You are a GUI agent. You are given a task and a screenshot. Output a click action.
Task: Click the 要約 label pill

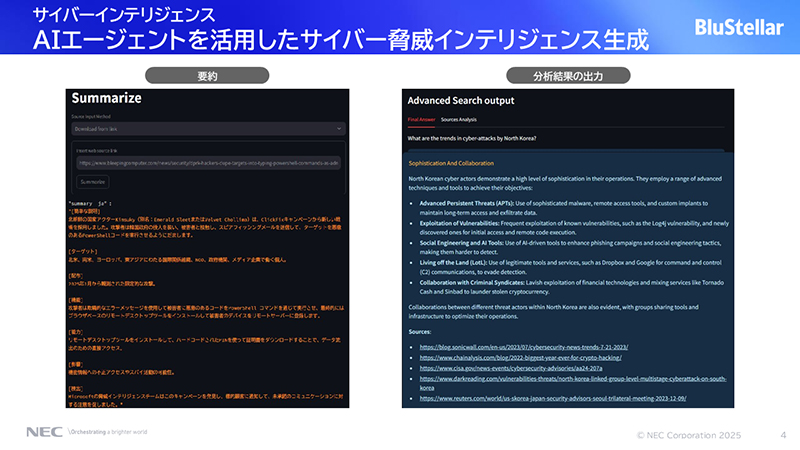tap(209, 75)
